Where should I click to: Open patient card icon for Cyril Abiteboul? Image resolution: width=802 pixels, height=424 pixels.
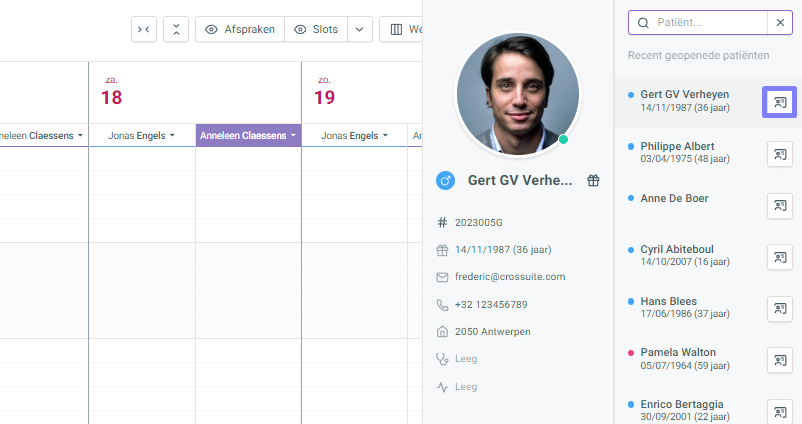[779, 257]
